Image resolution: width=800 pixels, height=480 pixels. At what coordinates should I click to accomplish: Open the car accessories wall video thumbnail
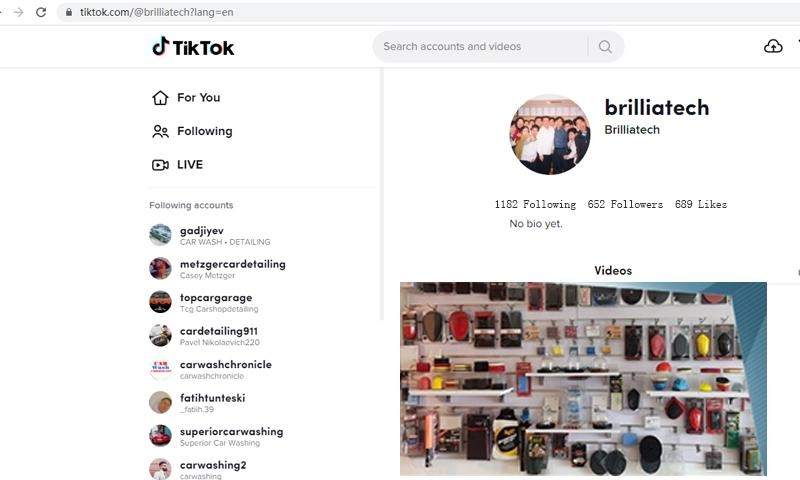pyautogui.click(x=583, y=379)
